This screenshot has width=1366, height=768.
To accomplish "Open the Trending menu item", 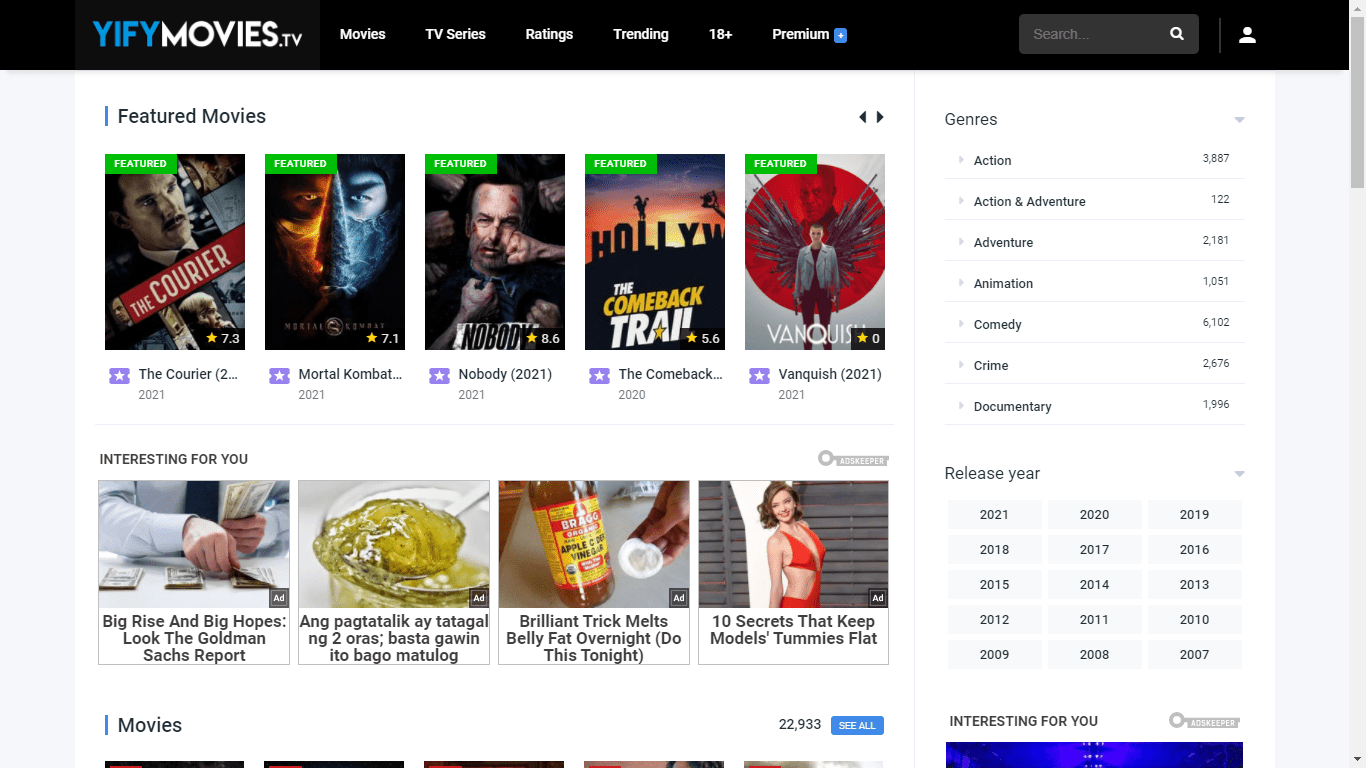I will tap(641, 34).
